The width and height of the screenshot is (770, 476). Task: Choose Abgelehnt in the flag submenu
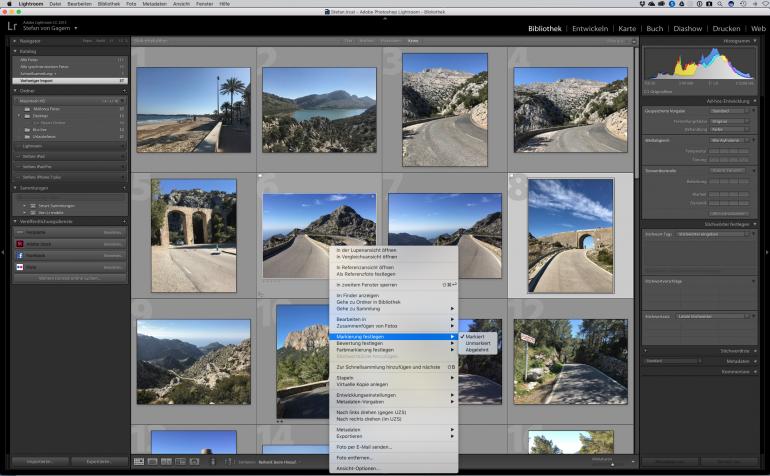click(477, 350)
